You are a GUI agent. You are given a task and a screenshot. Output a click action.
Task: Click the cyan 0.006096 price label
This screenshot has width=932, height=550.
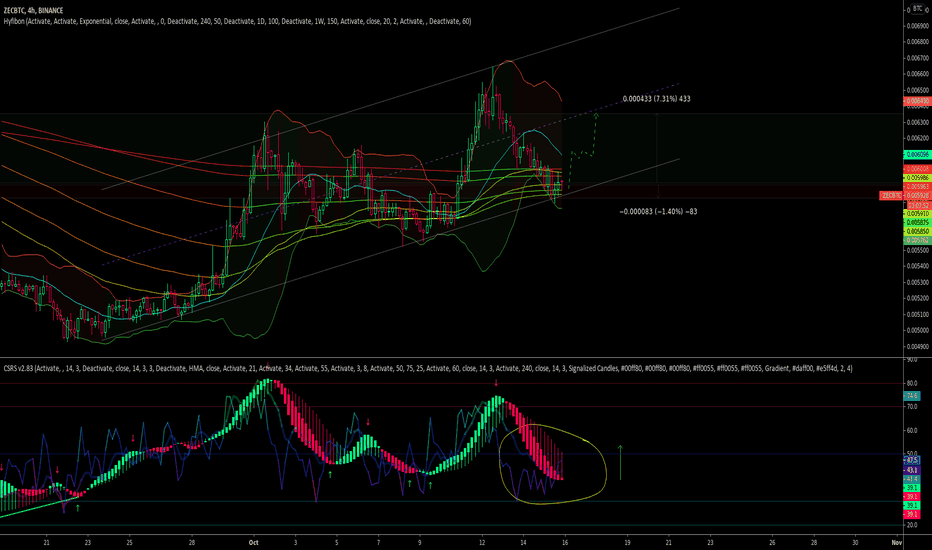point(917,155)
